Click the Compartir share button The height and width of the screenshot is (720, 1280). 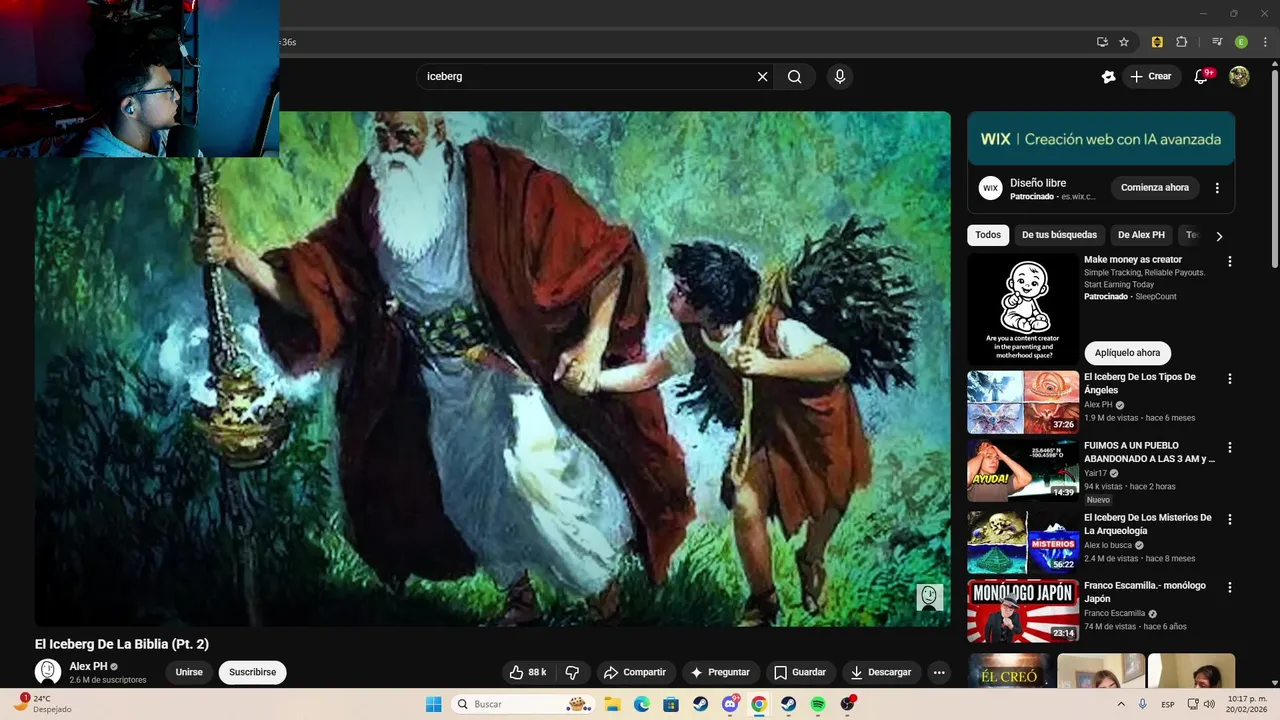coord(634,672)
